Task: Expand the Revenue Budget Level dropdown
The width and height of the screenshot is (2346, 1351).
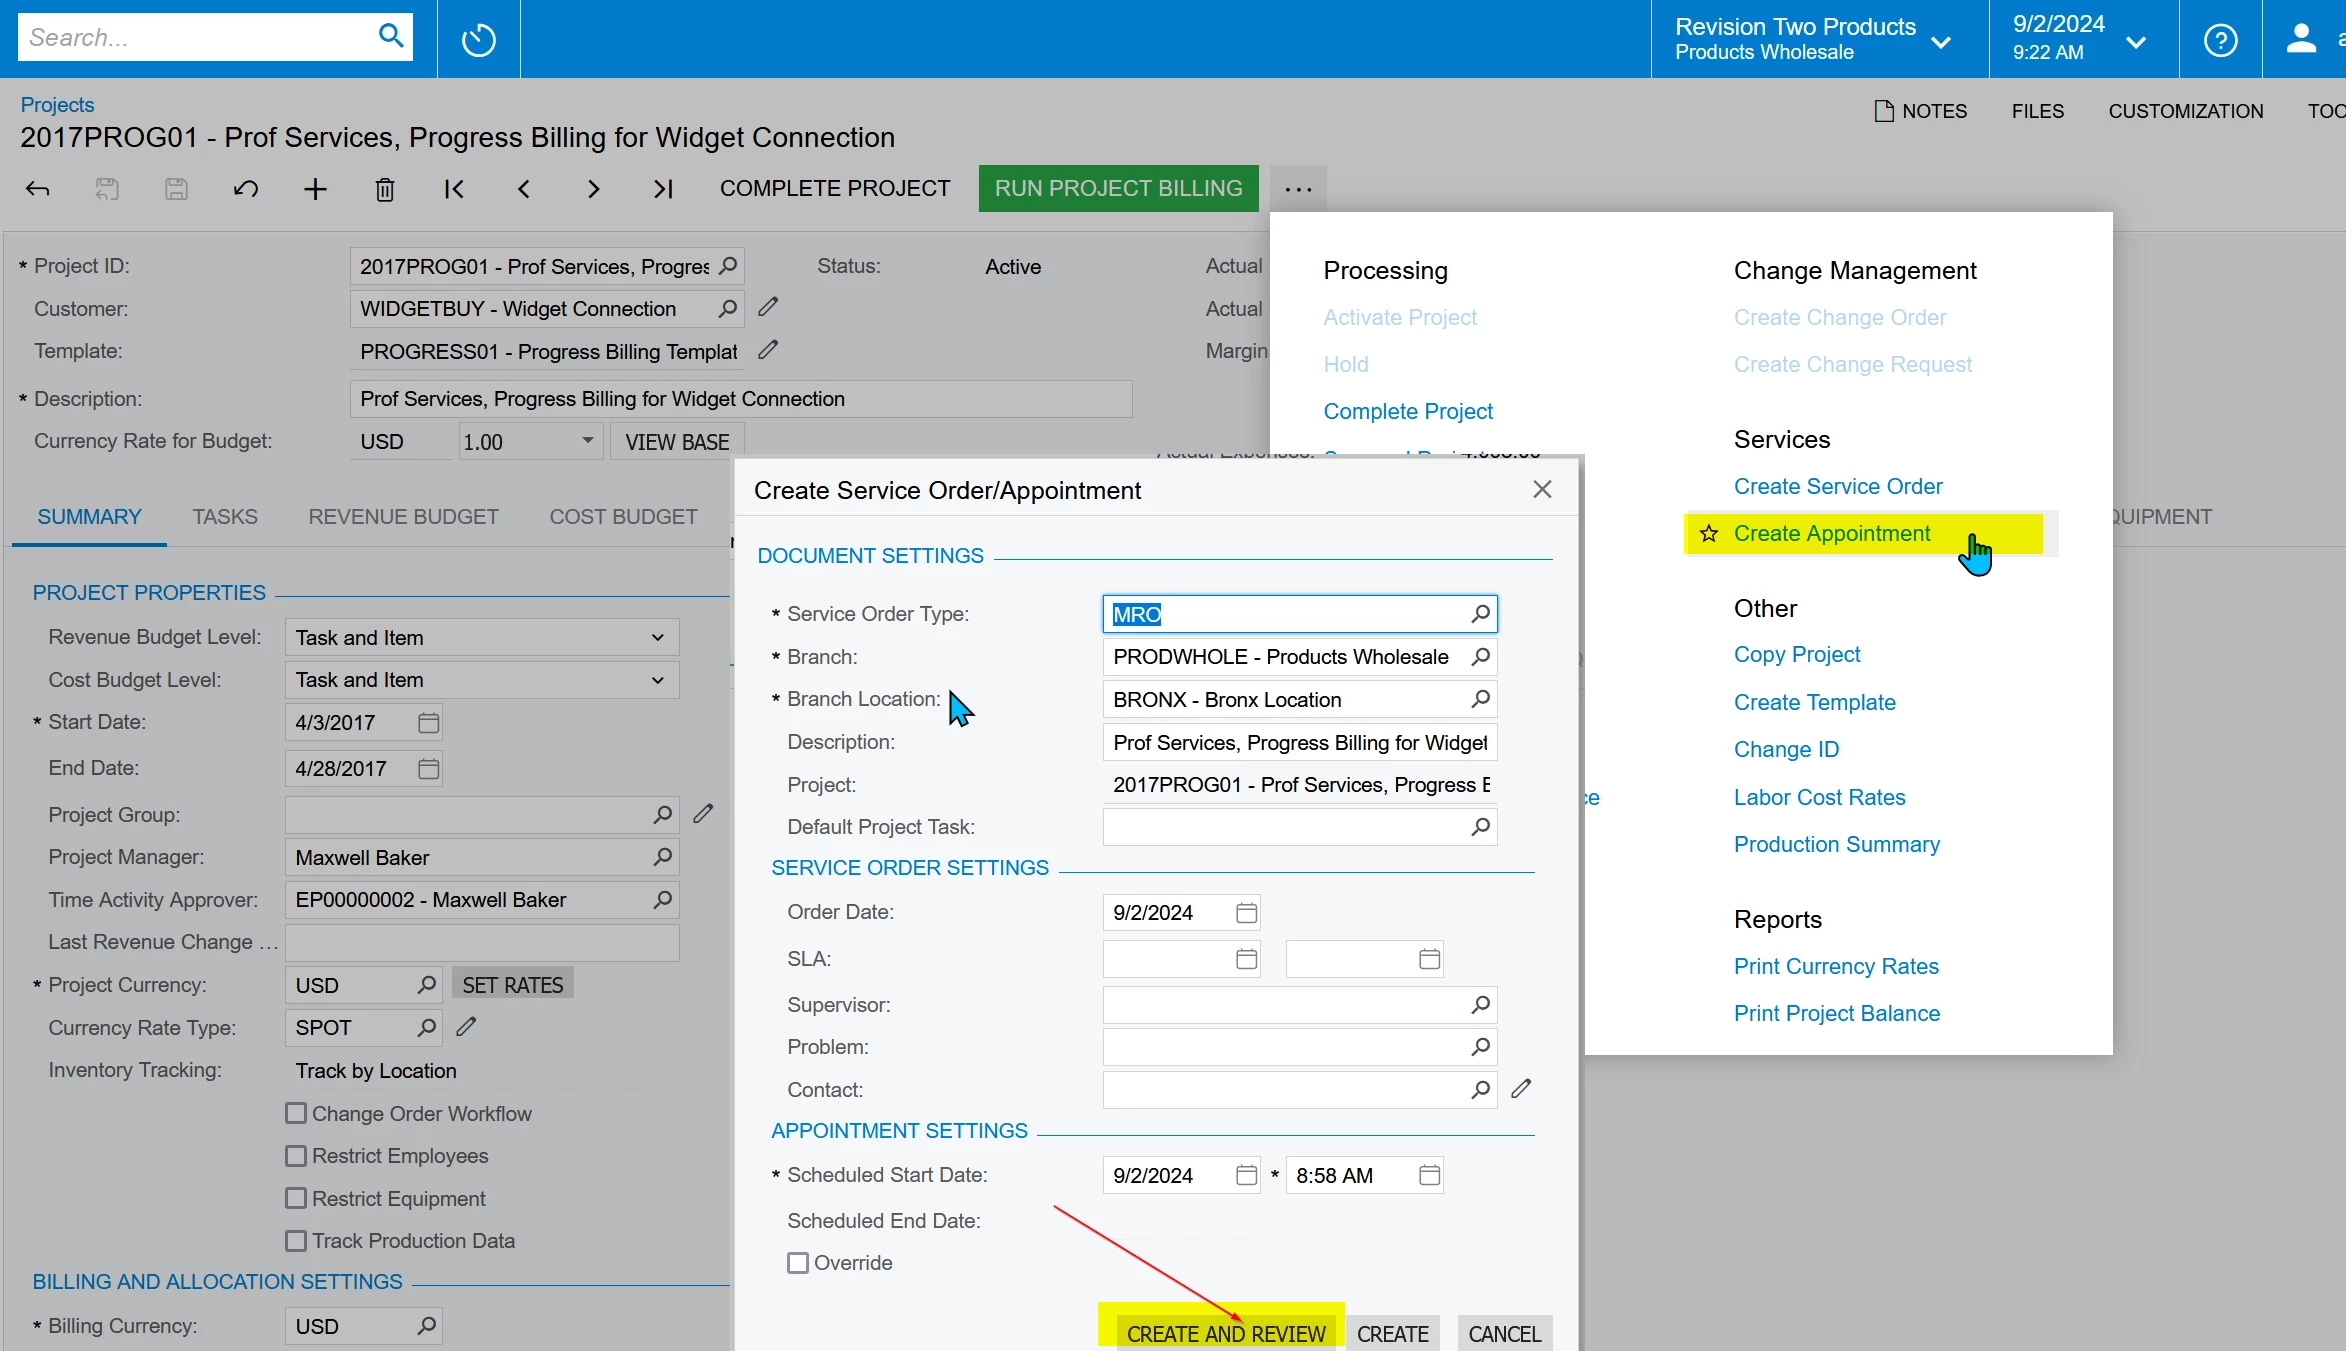Action: [x=657, y=638]
